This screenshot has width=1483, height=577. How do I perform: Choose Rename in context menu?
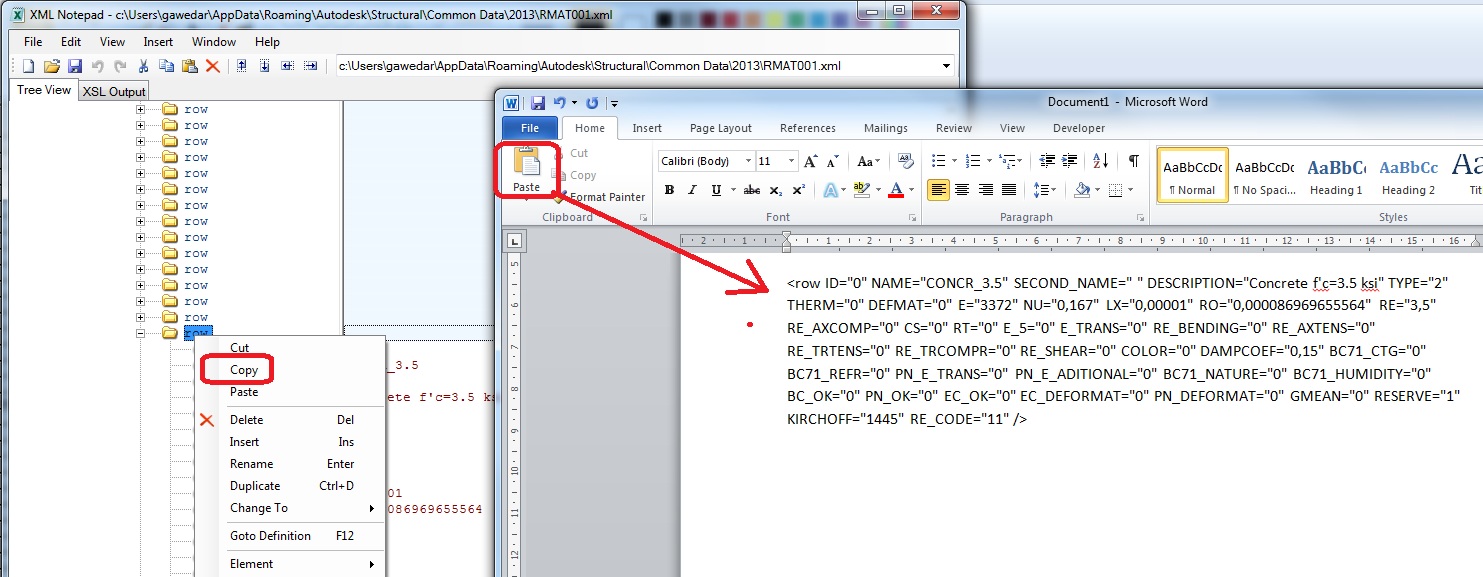tap(251, 464)
